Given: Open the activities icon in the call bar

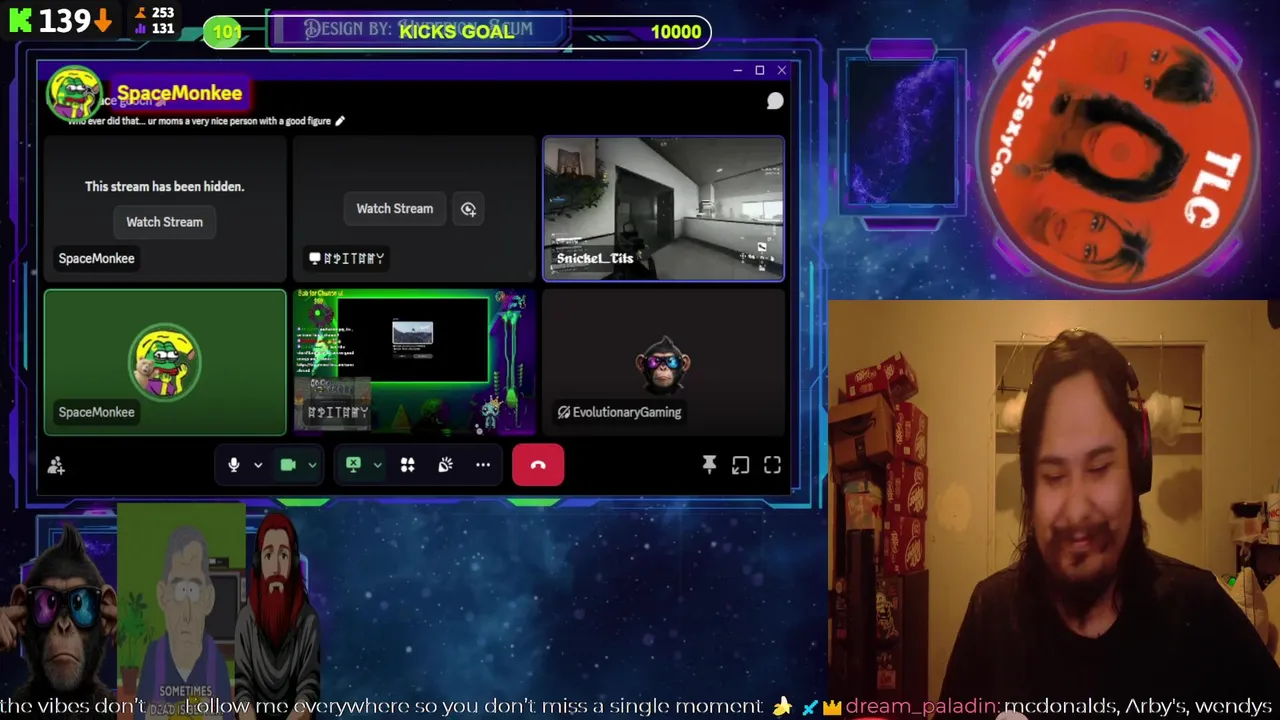Looking at the screenshot, I should point(408,465).
